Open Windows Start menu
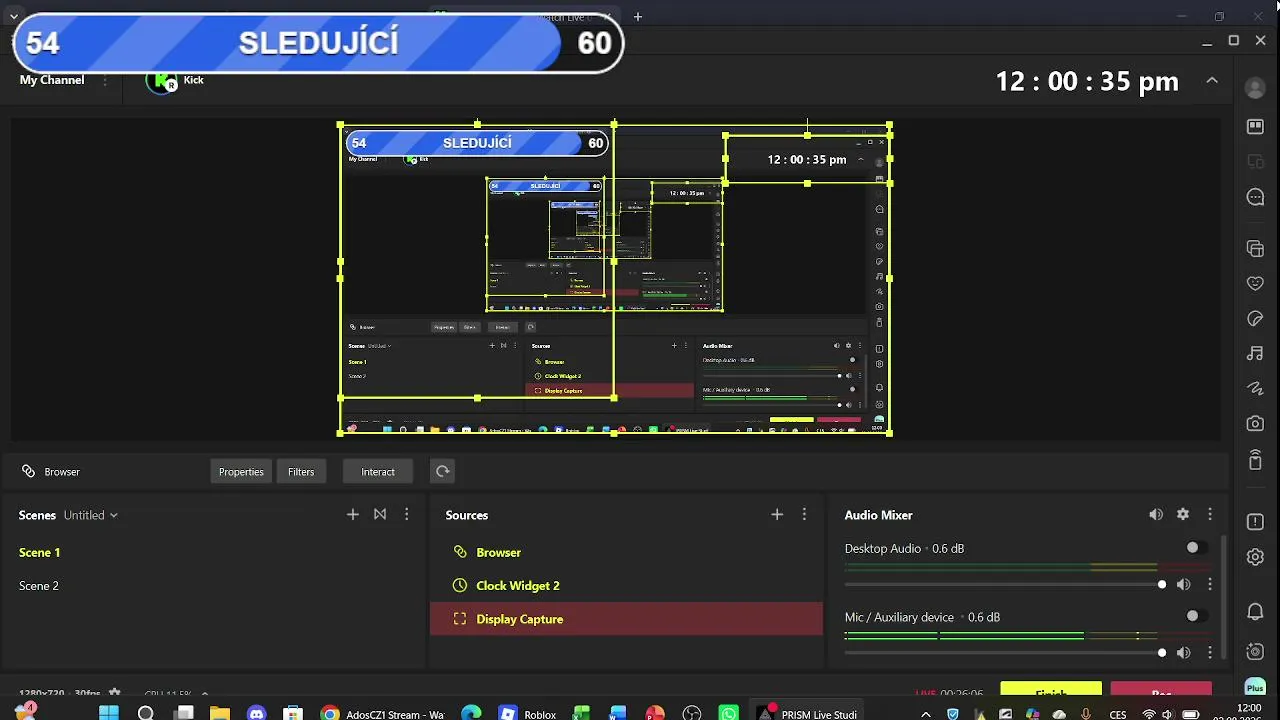This screenshot has width=1280, height=720. coord(109,713)
